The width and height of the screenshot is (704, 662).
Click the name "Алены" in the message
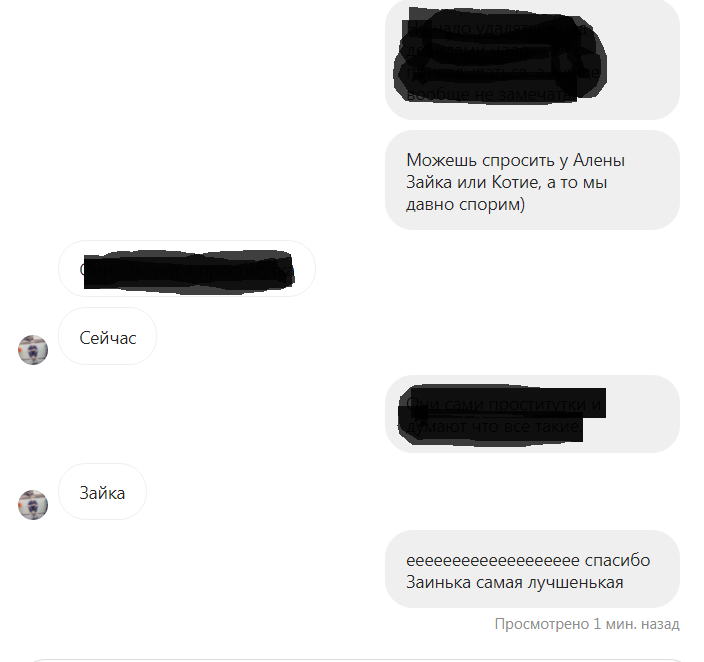tap(599, 160)
